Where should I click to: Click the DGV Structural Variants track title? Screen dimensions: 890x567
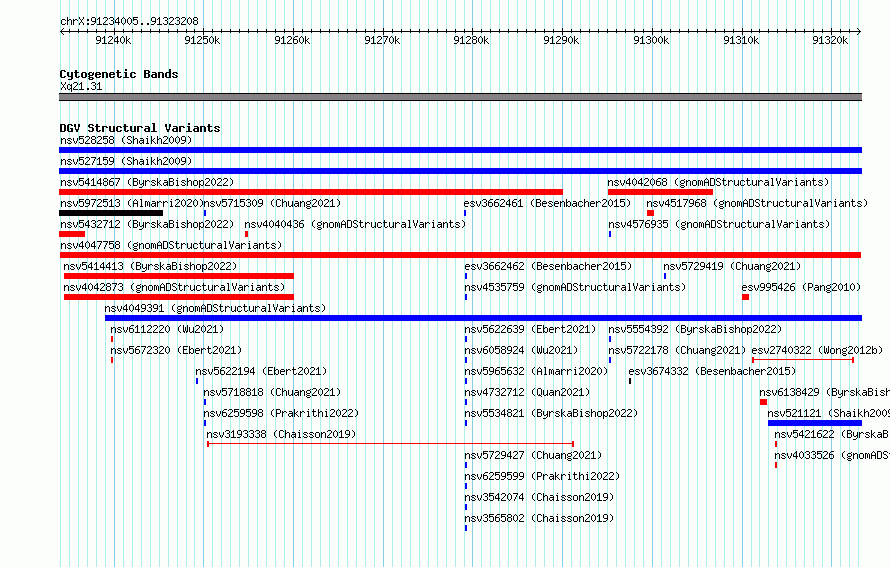[140, 128]
